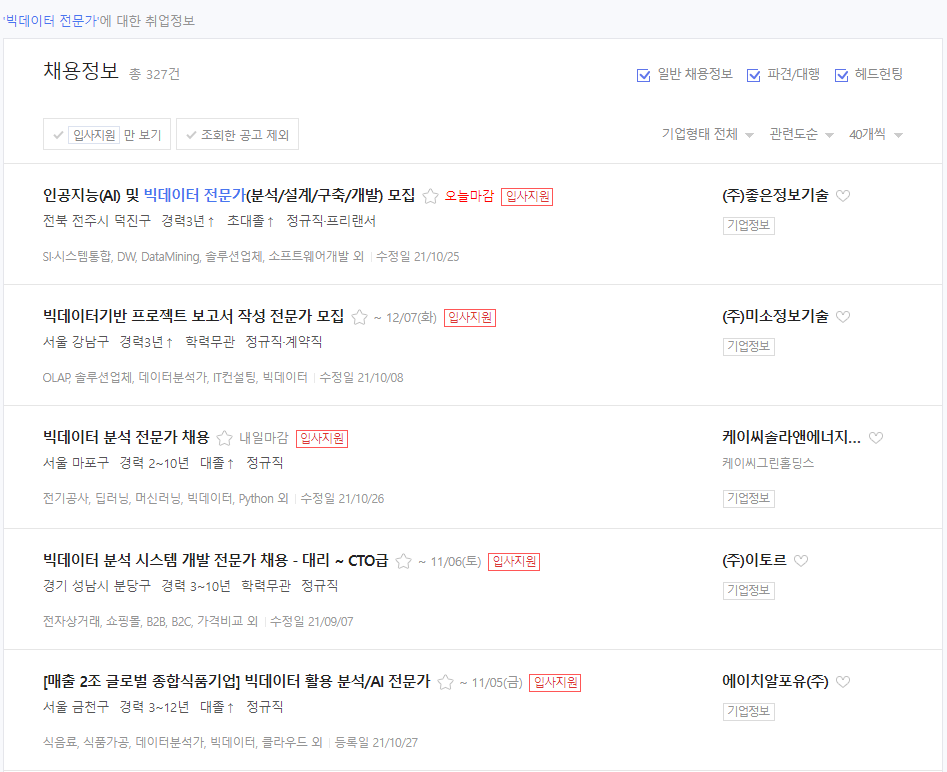Image resolution: width=947 pixels, height=772 pixels.
Task: Open the 40개씩 results-per-page dropdown
Action: coord(874,134)
